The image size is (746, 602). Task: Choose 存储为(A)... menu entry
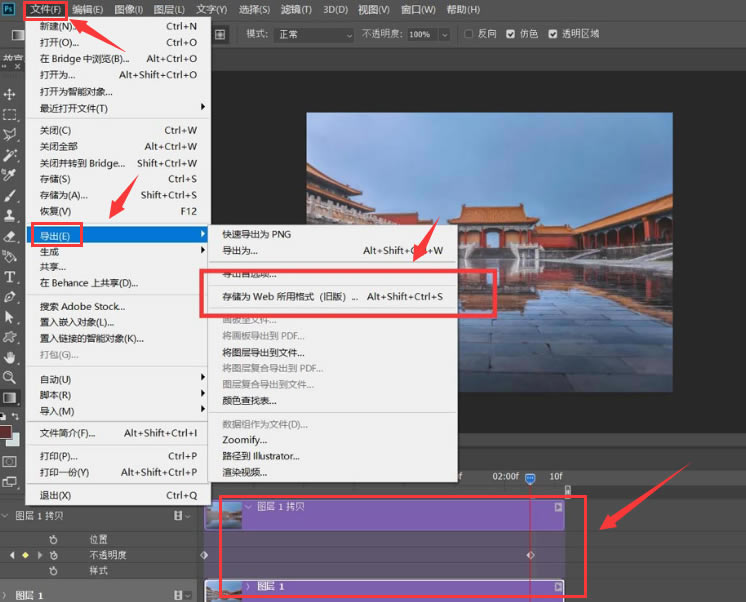point(118,195)
